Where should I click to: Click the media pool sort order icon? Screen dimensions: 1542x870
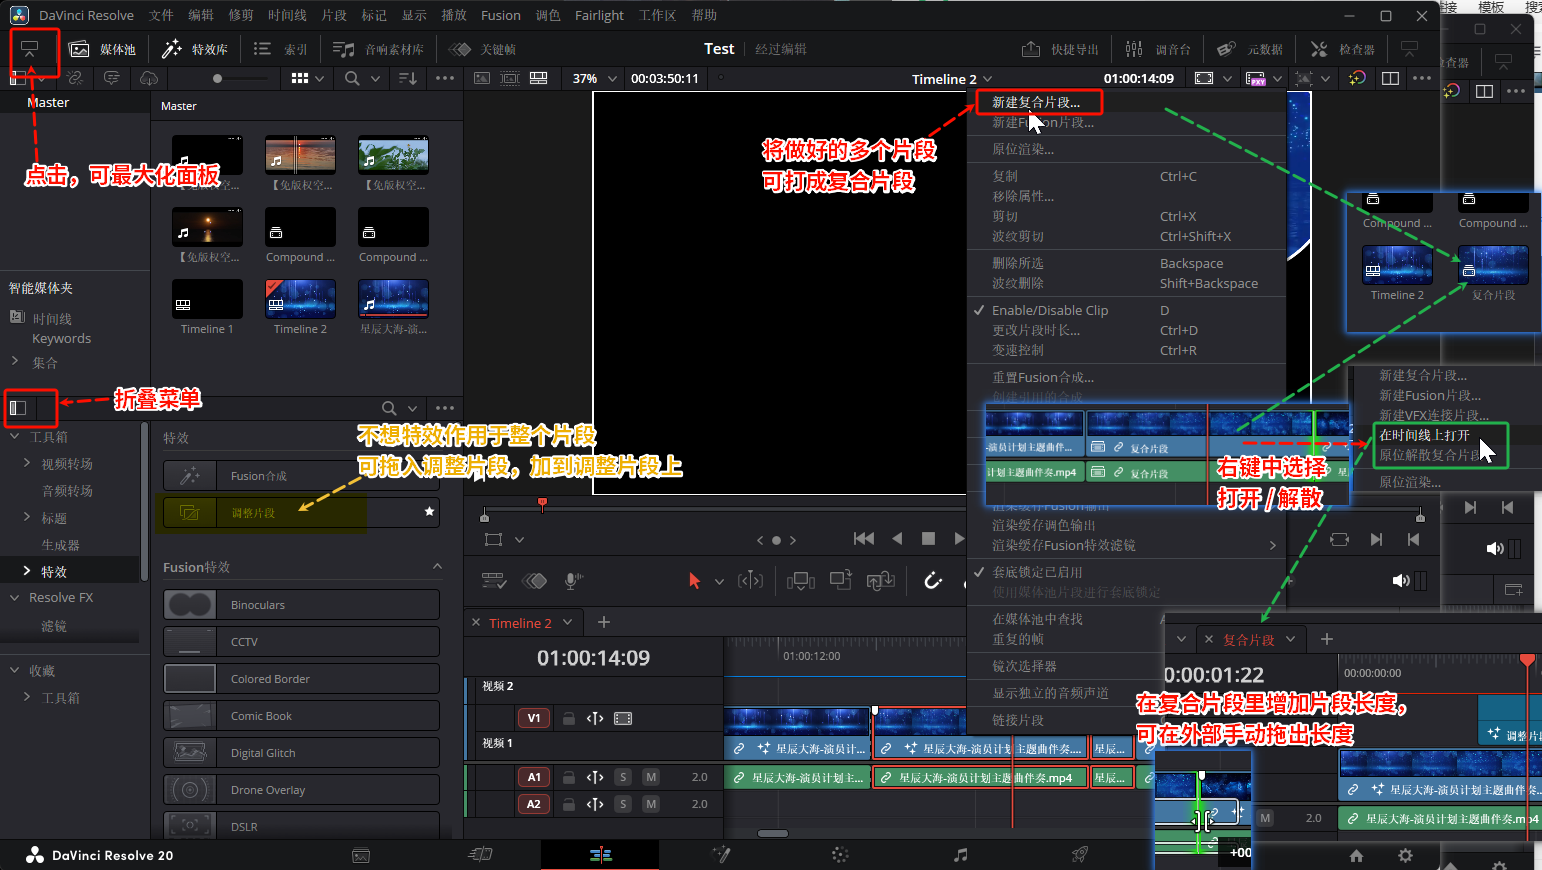pyautogui.click(x=407, y=78)
